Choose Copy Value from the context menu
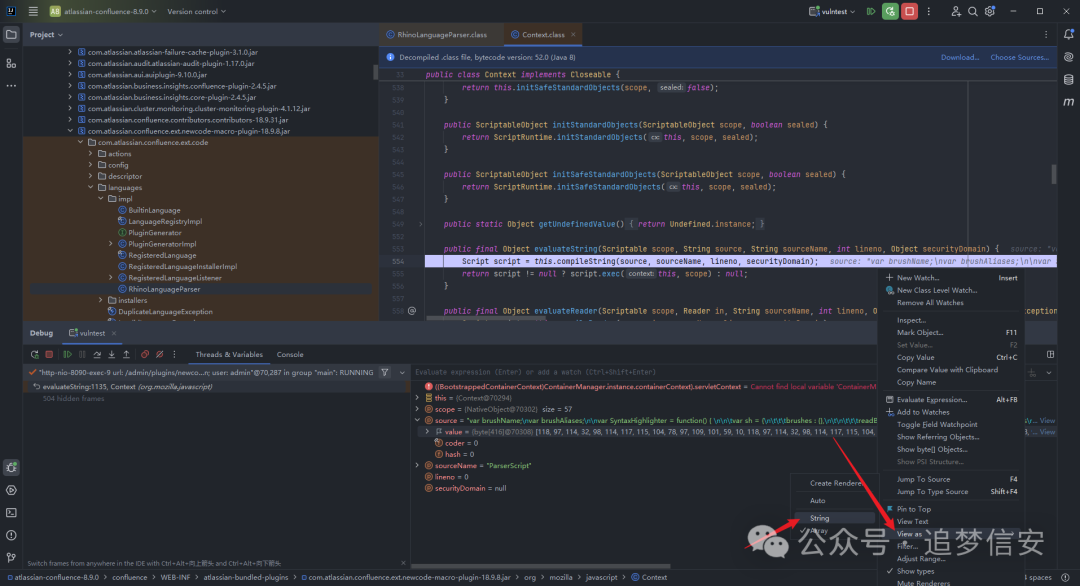 click(x=915, y=357)
